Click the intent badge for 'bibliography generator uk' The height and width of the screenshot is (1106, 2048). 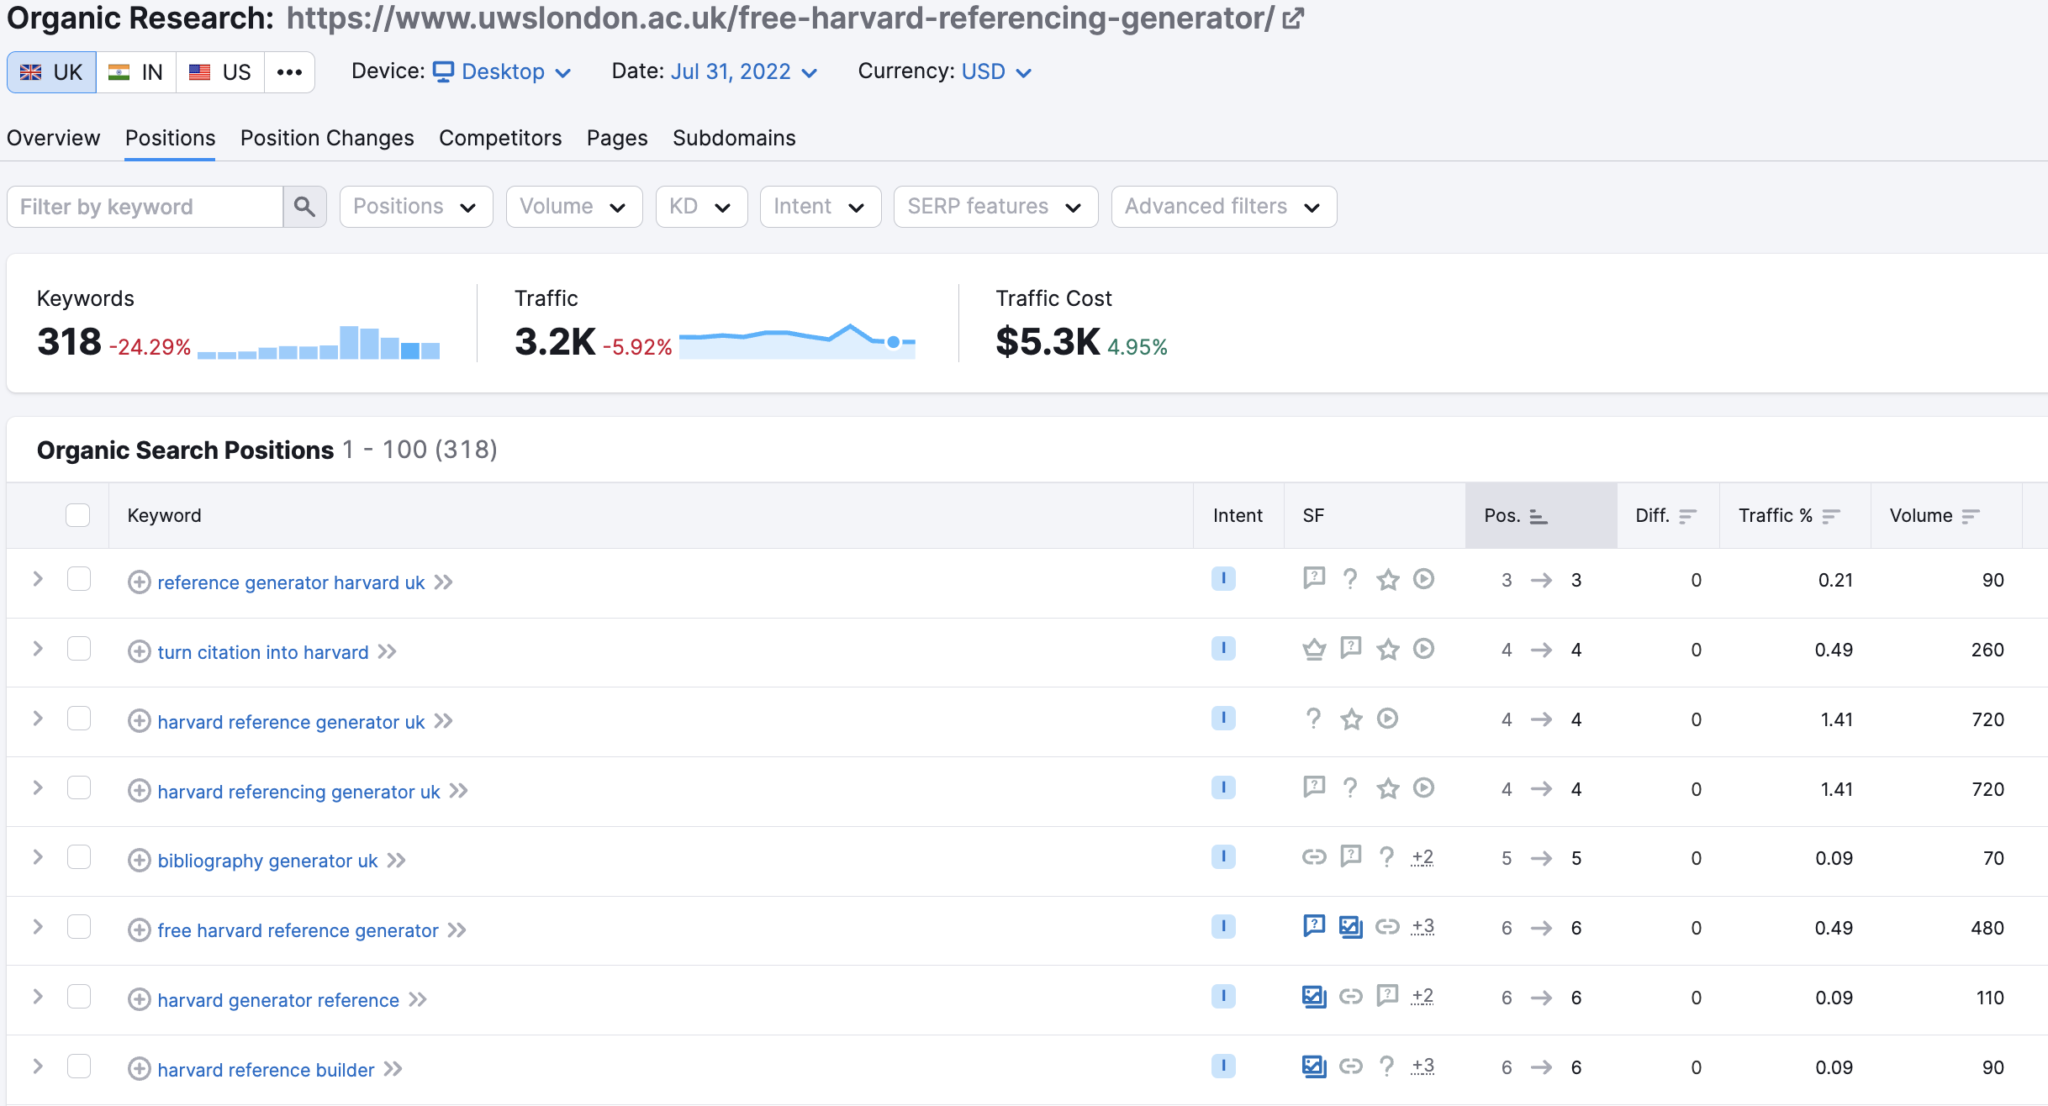(x=1223, y=857)
